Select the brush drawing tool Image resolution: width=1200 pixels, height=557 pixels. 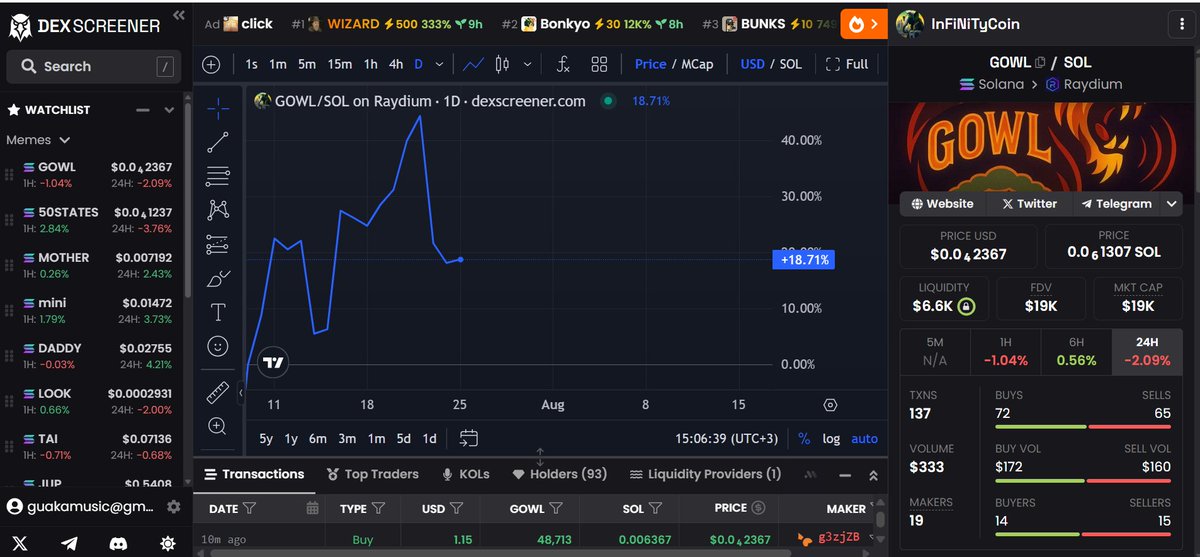click(x=217, y=278)
